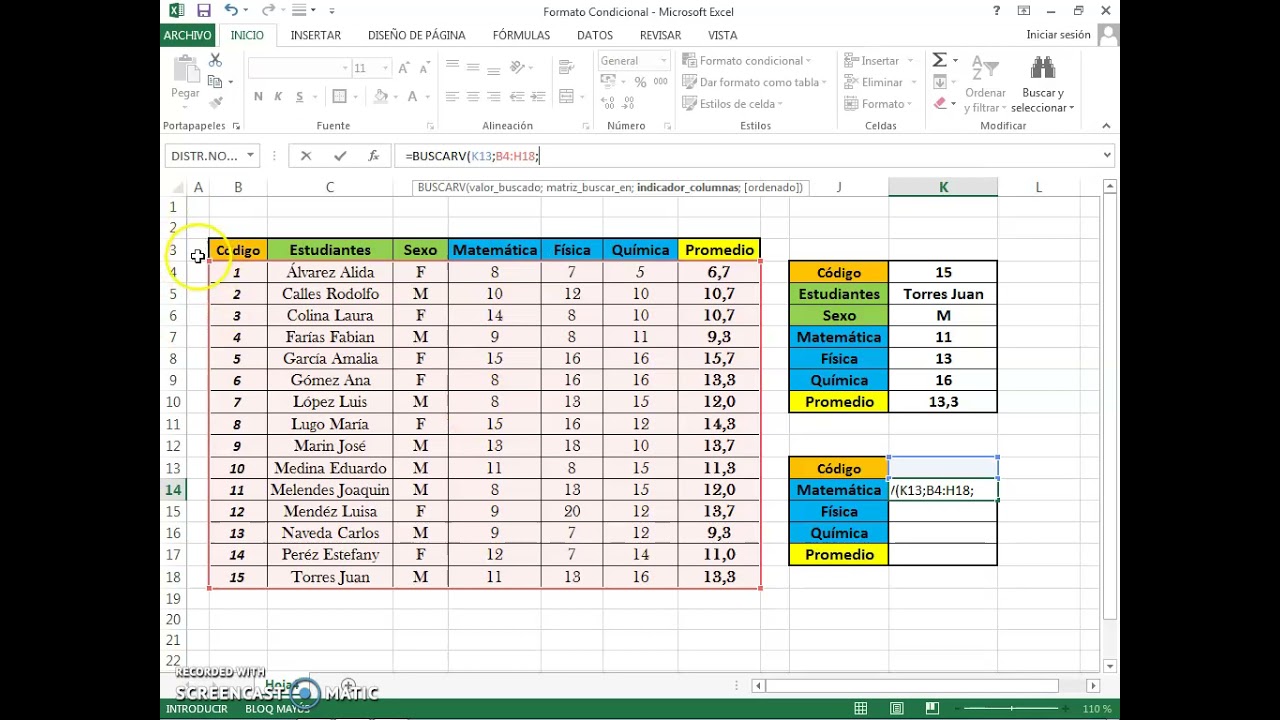
Task: Open Excel help question mark
Action: (996, 11)
